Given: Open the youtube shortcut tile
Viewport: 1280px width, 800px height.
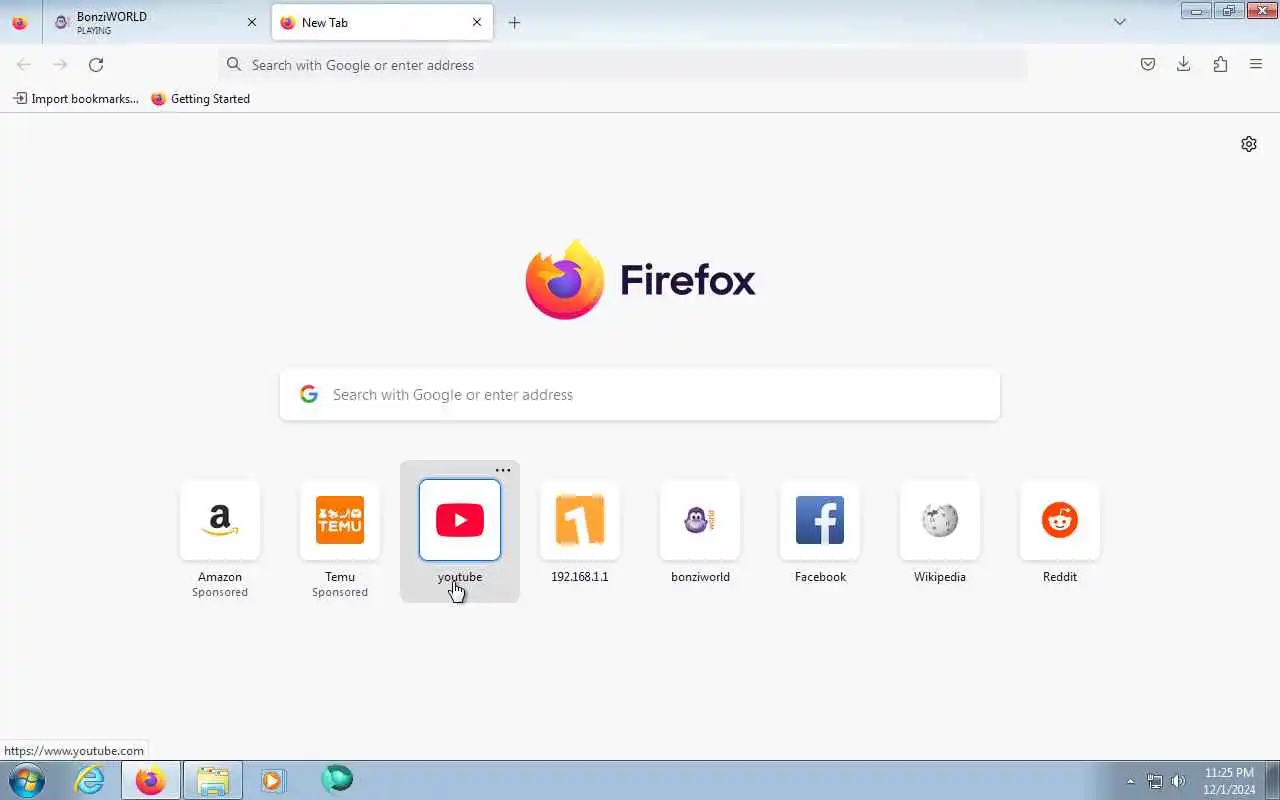Looking at the screenshot, I should pos(460,520).
